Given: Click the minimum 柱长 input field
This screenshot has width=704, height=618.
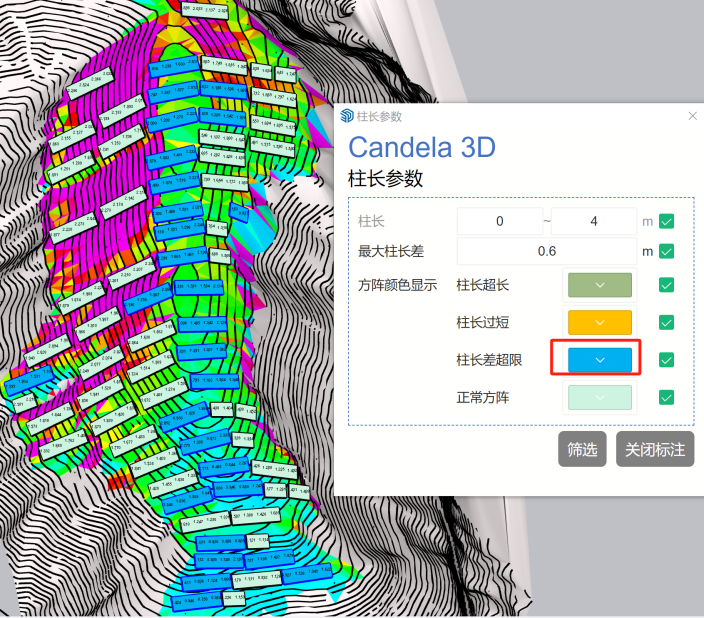Looking at the screenshot, I should (500, 222).
